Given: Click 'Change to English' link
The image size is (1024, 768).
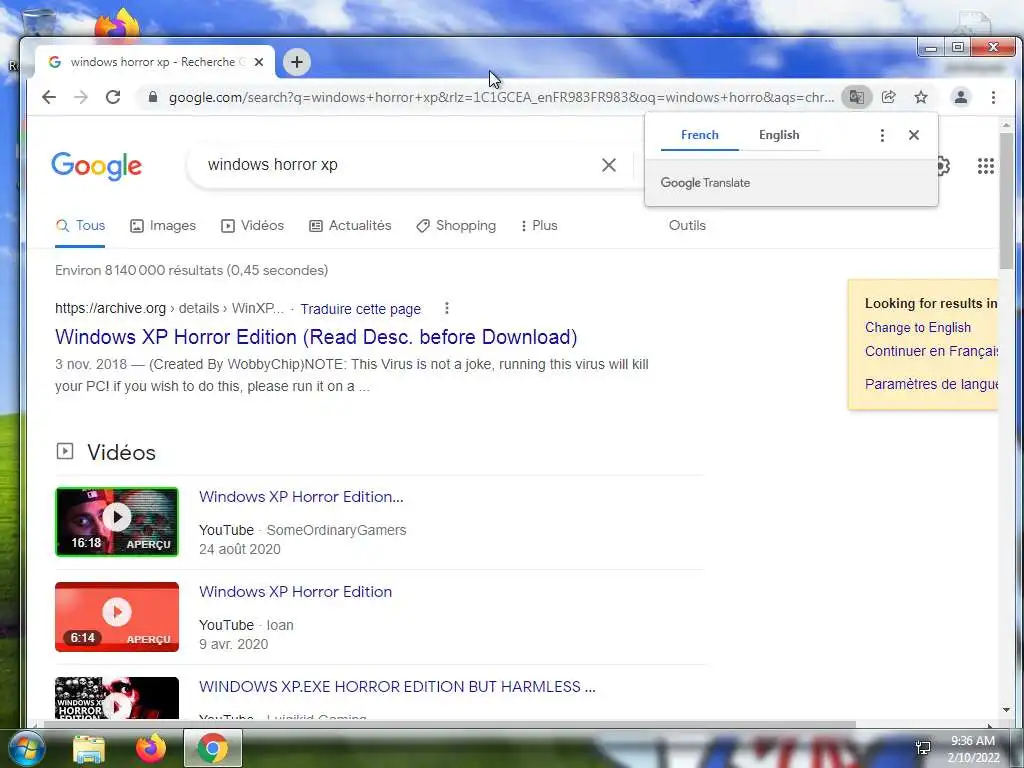Looking at the screenshot, I should (918, 328).
